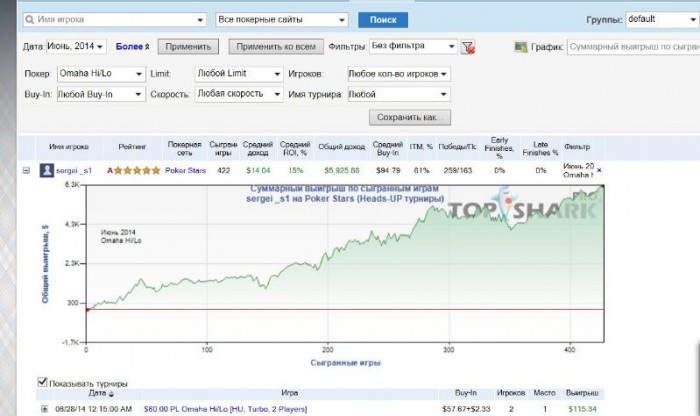Open the Имя турнира Любой dropdown
700x416 pixels.
[x=399, y=94]
